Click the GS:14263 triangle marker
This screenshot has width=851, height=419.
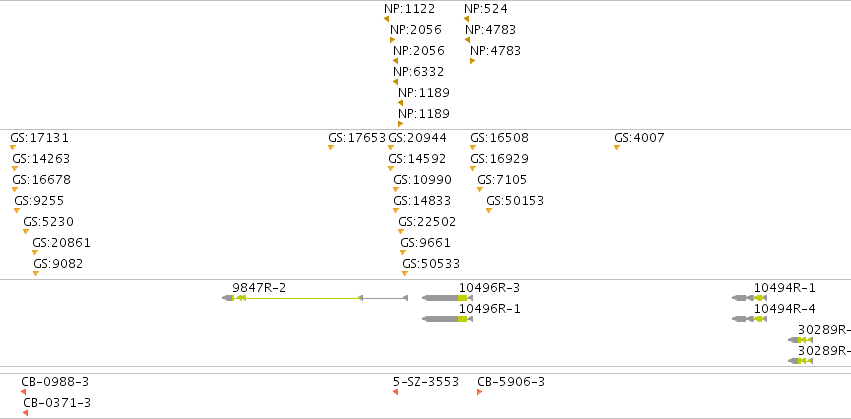coord(15,169)
